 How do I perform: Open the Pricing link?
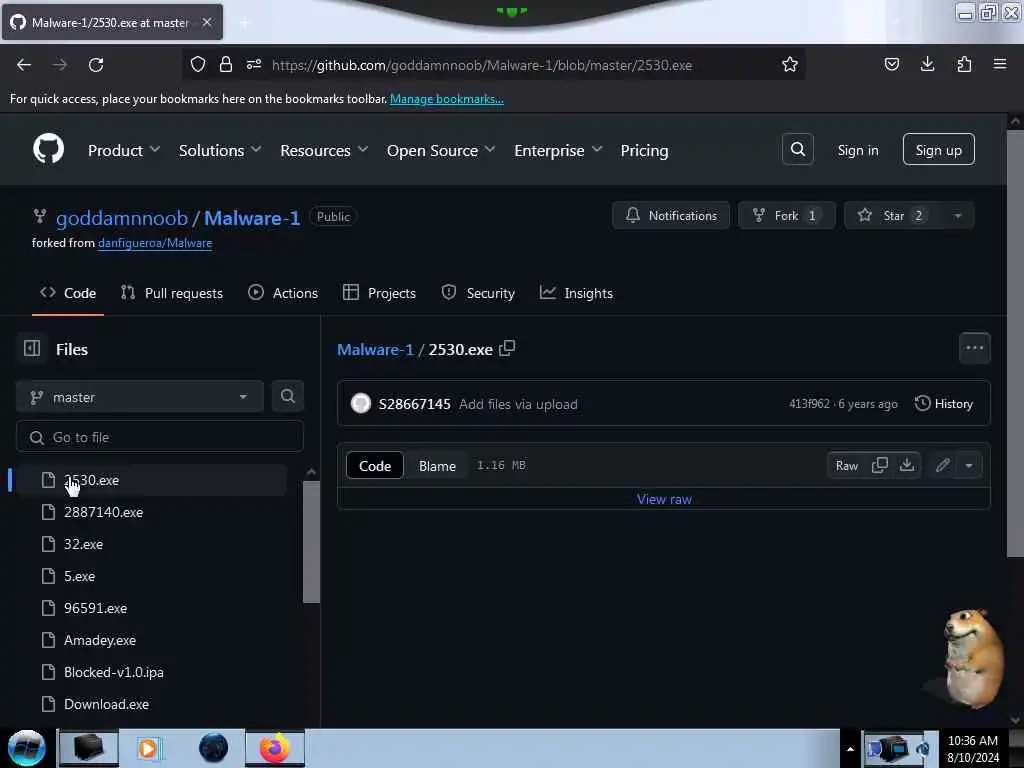point(644,150)
